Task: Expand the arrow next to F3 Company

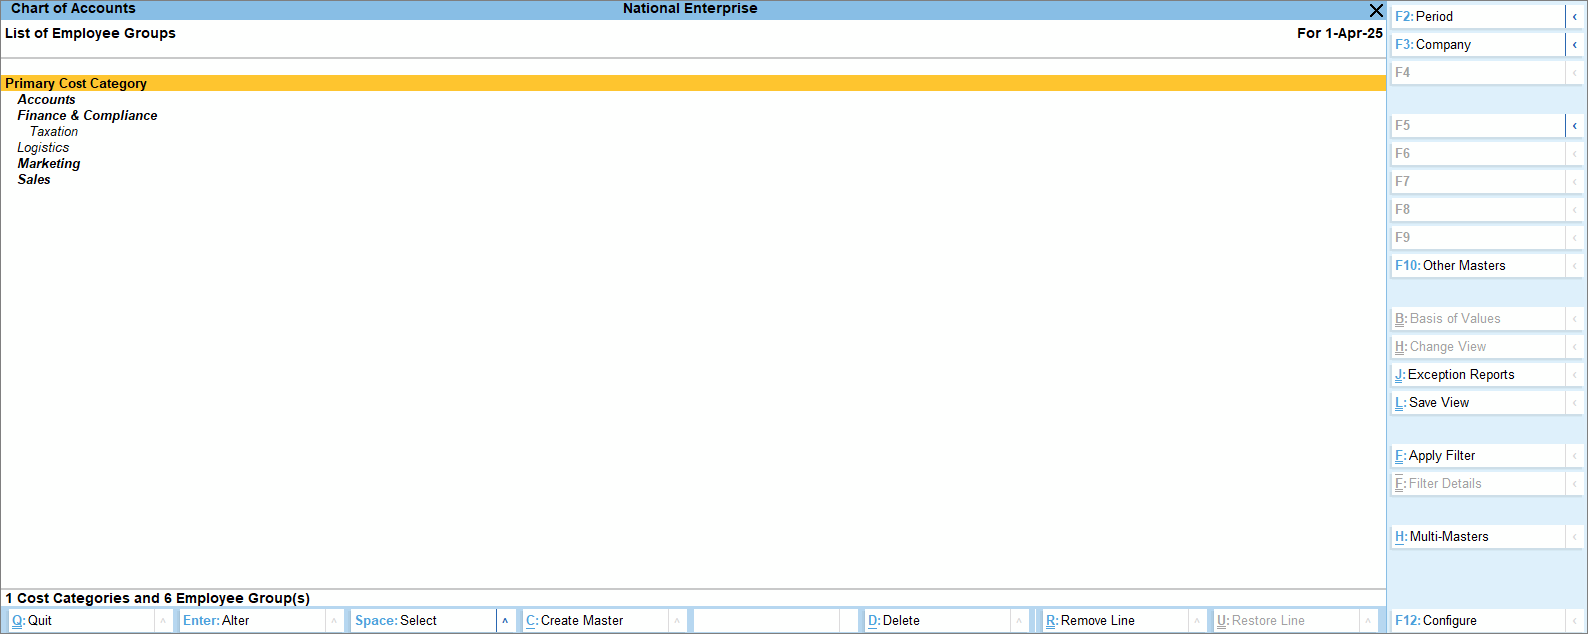Action: 1574,45
